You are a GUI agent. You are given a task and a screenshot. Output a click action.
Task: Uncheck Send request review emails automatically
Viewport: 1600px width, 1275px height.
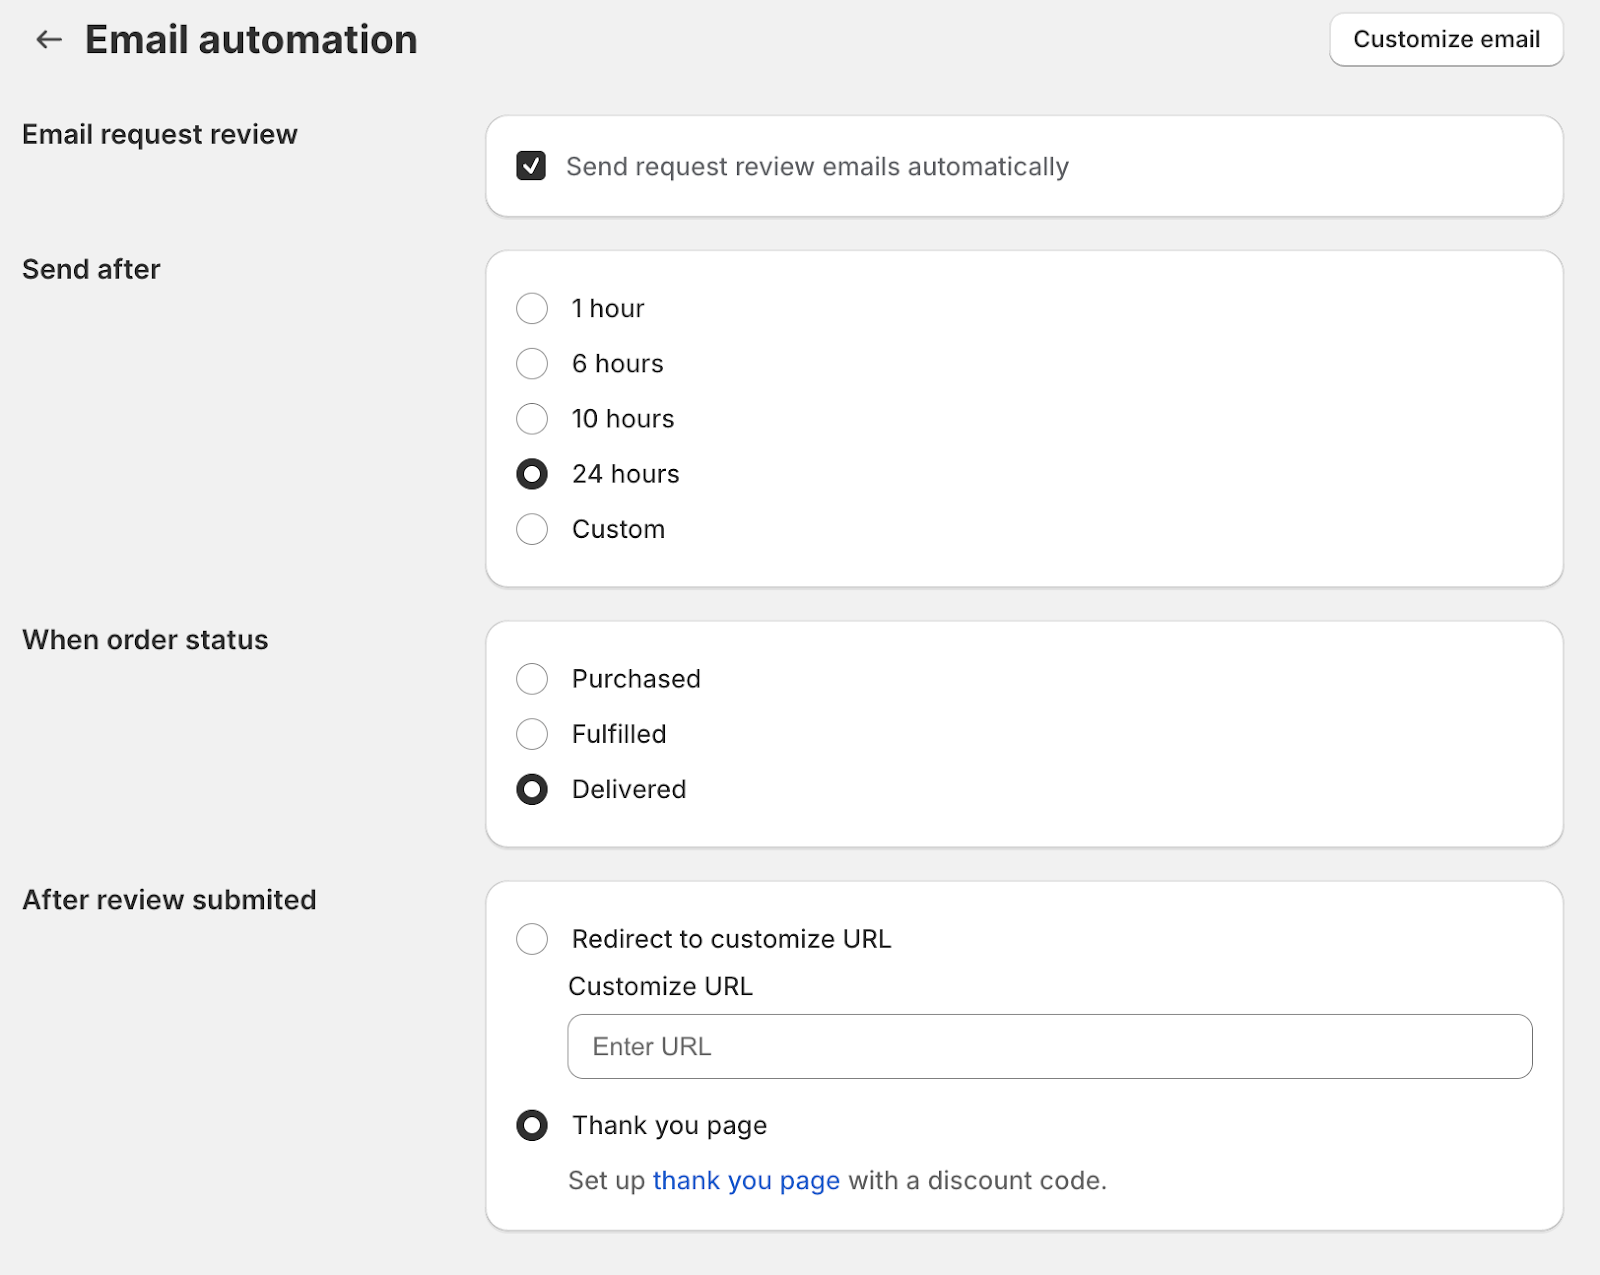tap(531, 166)
